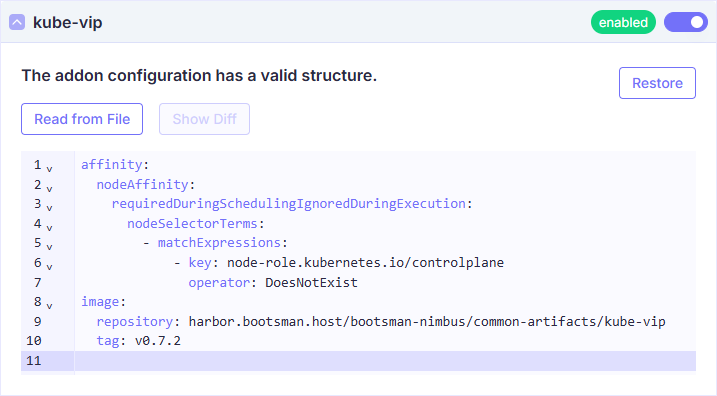This screenshot has width=717, height=396.
Task: Collapse nodeSelectorTerms fold arrow on line 4
Action: click(49, 227)
